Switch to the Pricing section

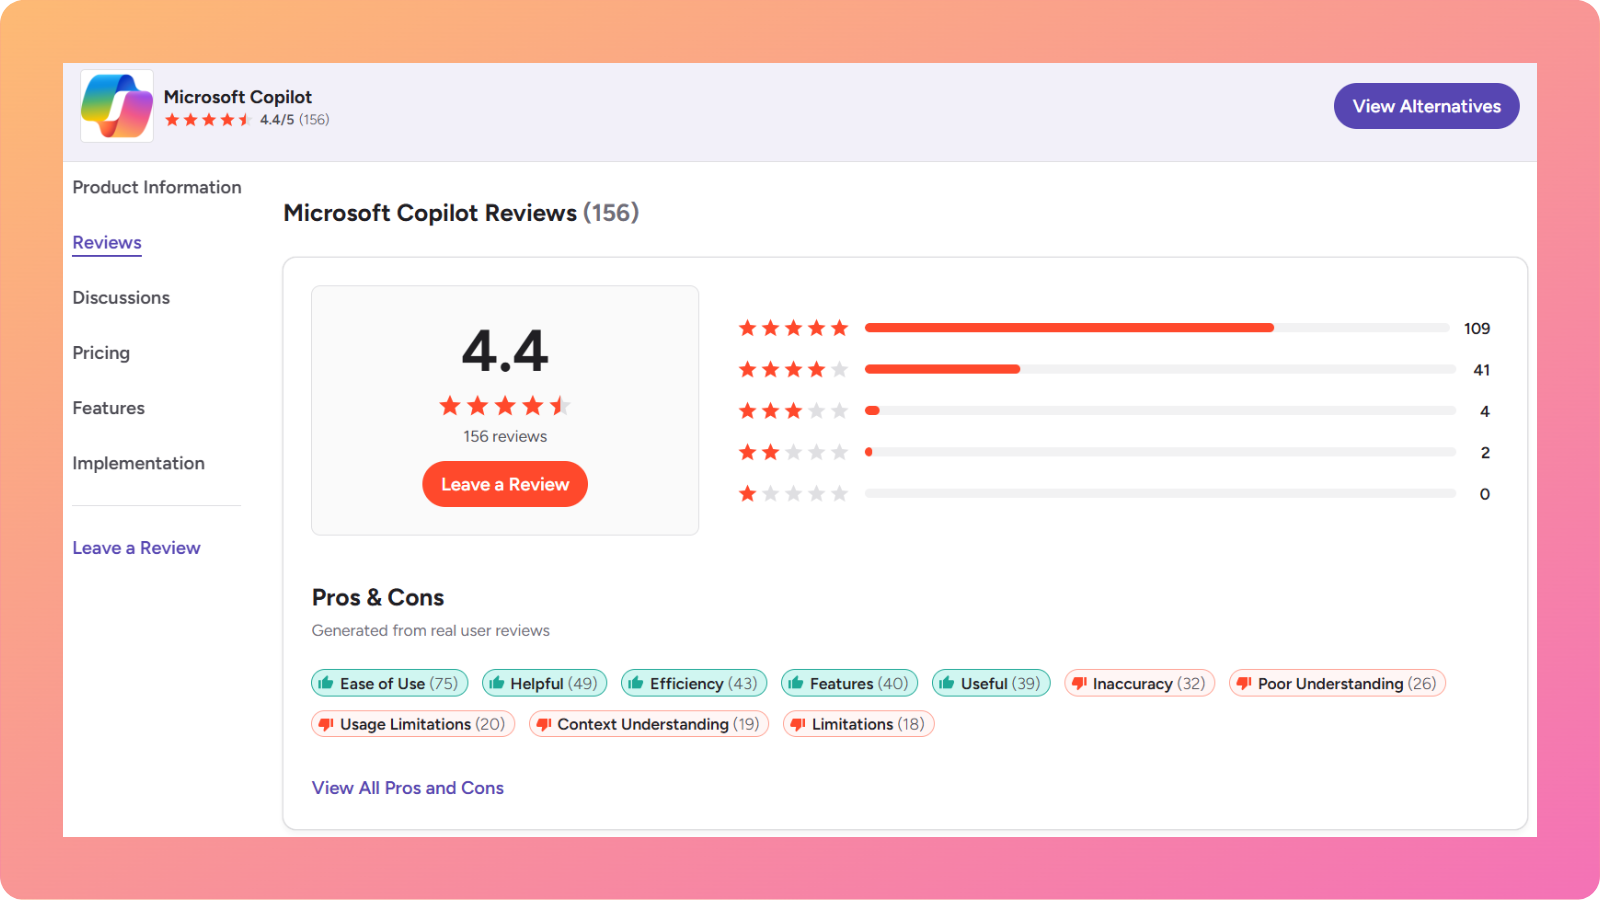click(x=101, y=352)
